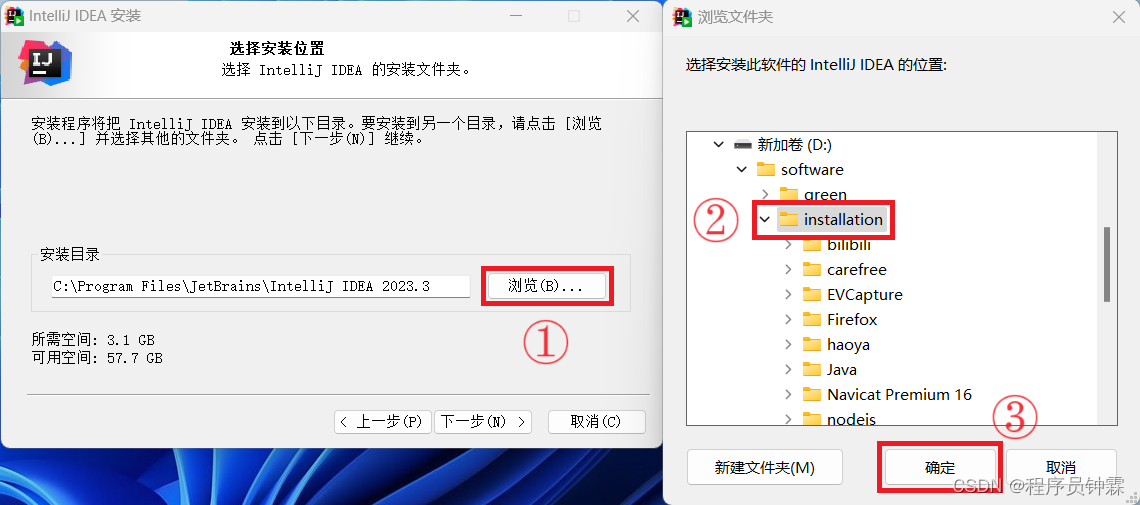Viewport: 1140px width, 505px height.
Task: Click the IntelliJ IDEA installer title icon
Action: pyautogui.click(x=15, y=16)
